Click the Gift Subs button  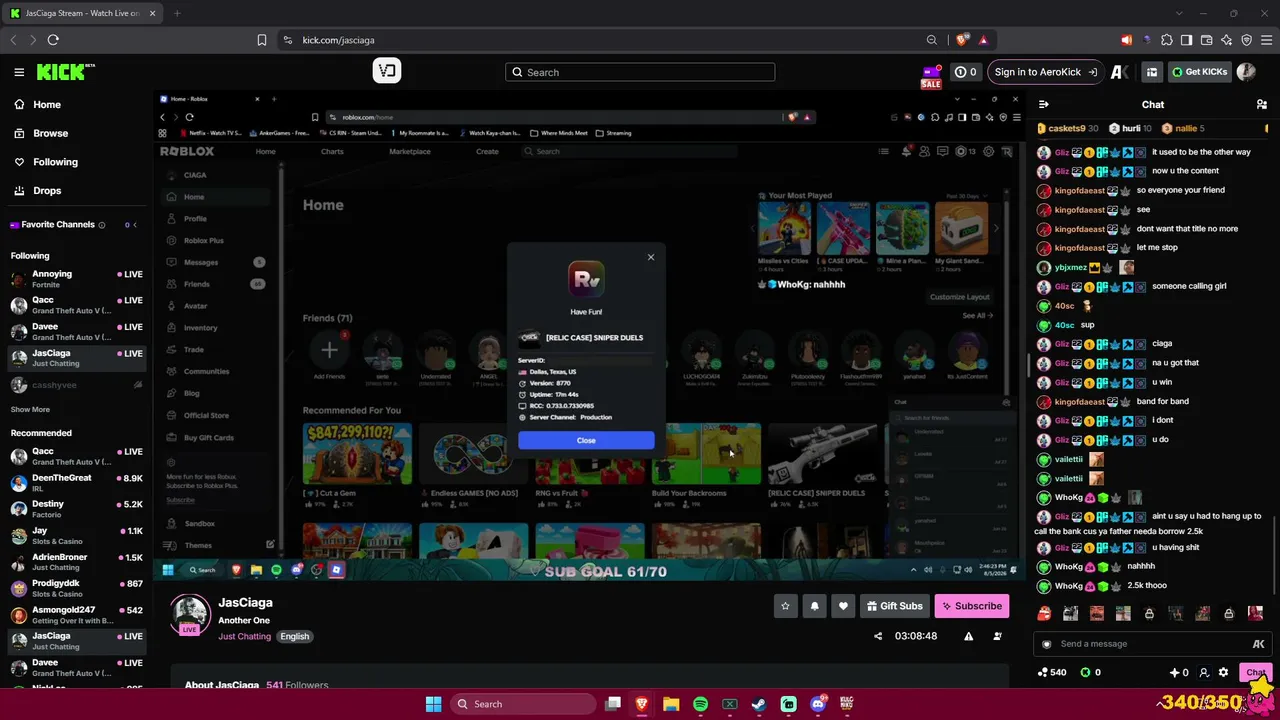point(894,606)
